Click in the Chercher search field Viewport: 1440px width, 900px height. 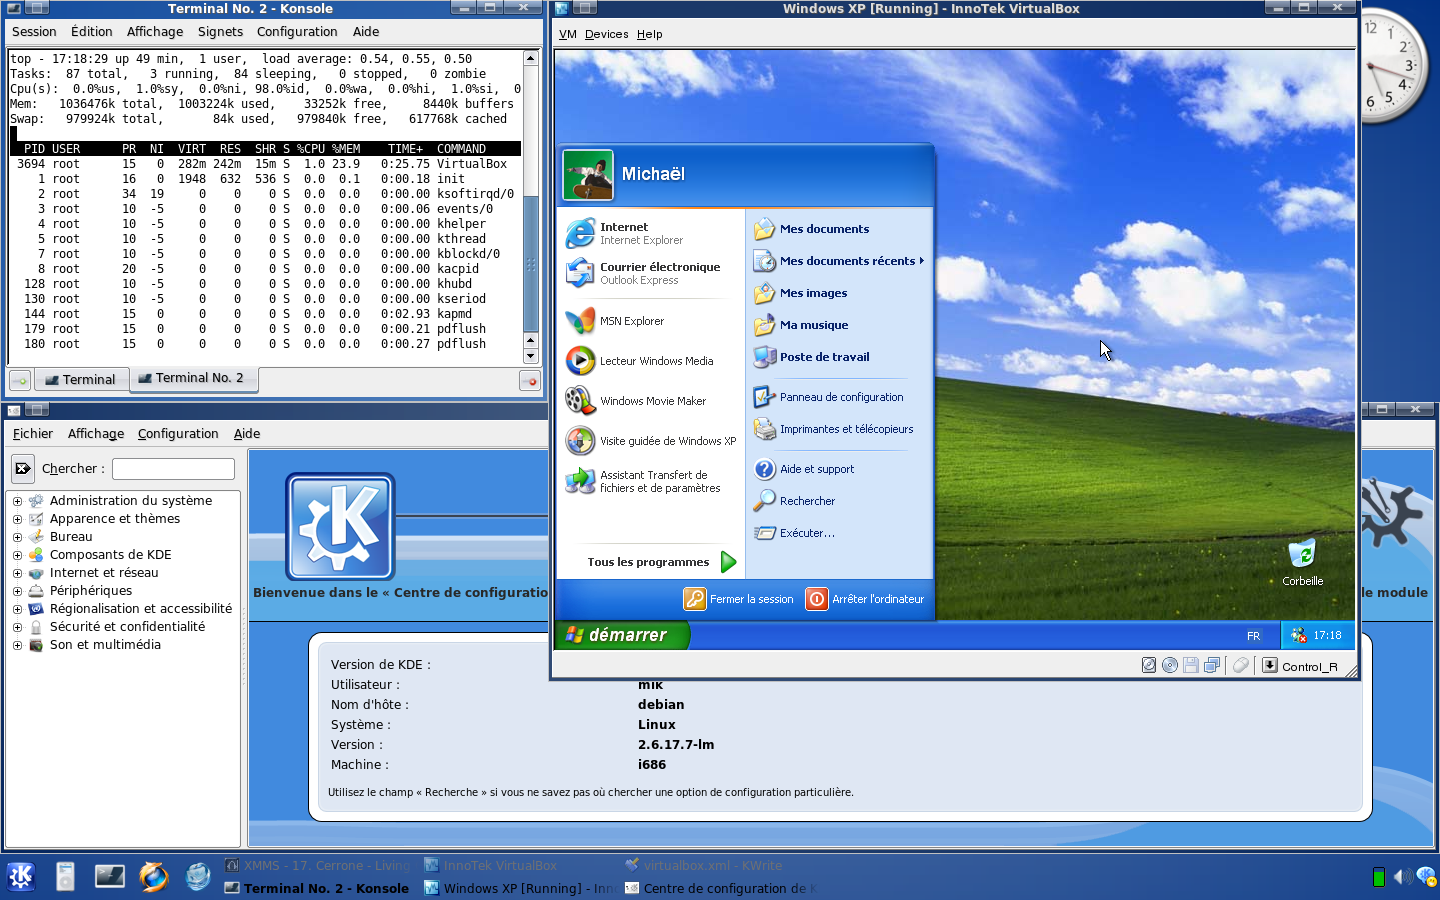click(173, 469)
